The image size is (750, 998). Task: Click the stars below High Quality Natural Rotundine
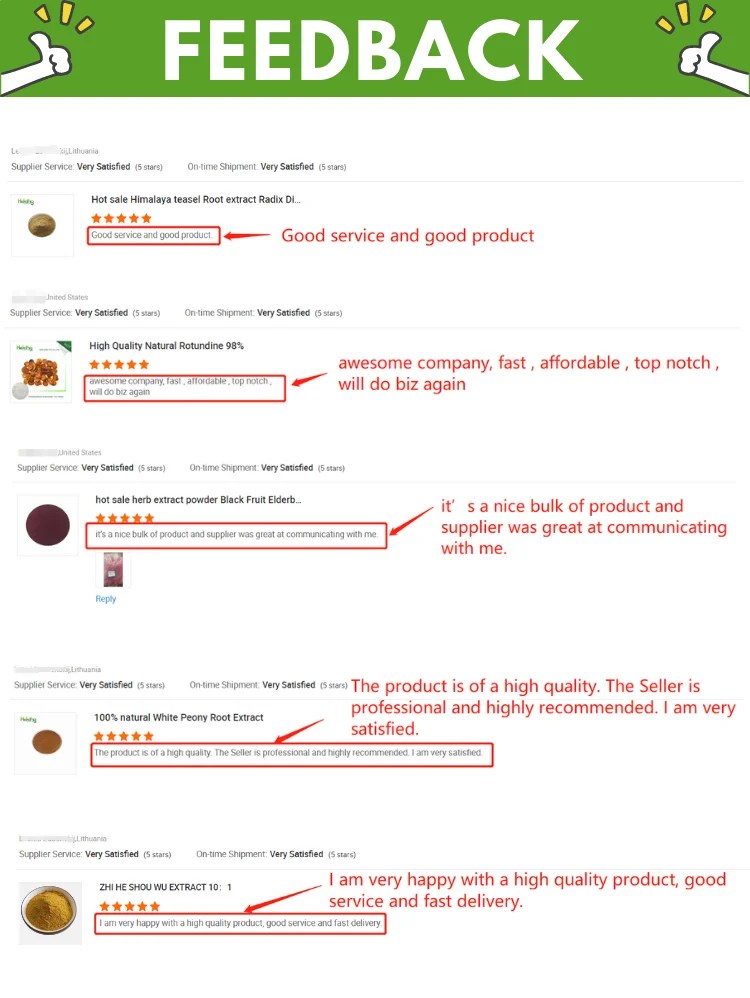[119, 364]
